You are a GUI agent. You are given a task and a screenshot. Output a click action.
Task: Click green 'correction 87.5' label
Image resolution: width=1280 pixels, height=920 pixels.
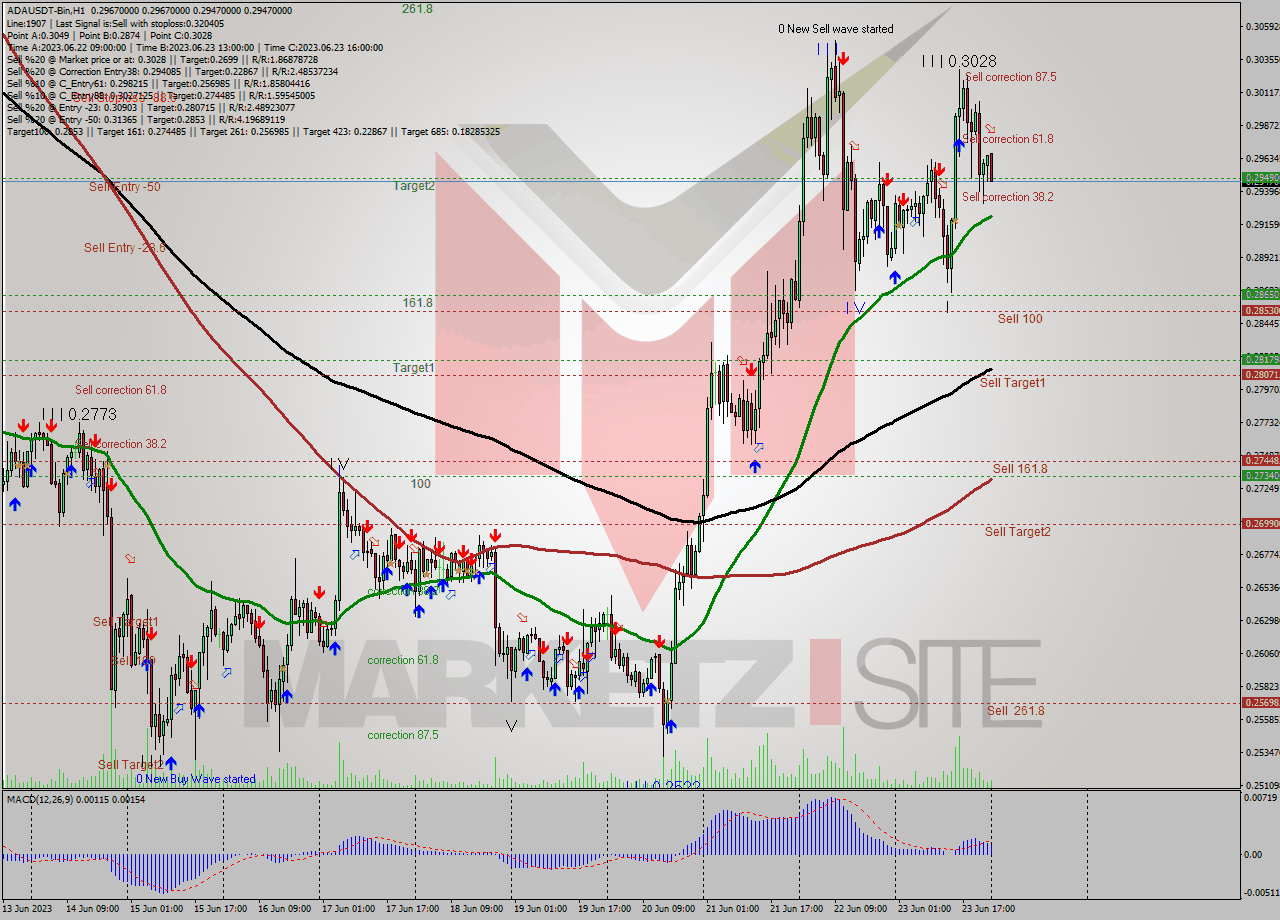pyautogui.click(x=403, y=735)
